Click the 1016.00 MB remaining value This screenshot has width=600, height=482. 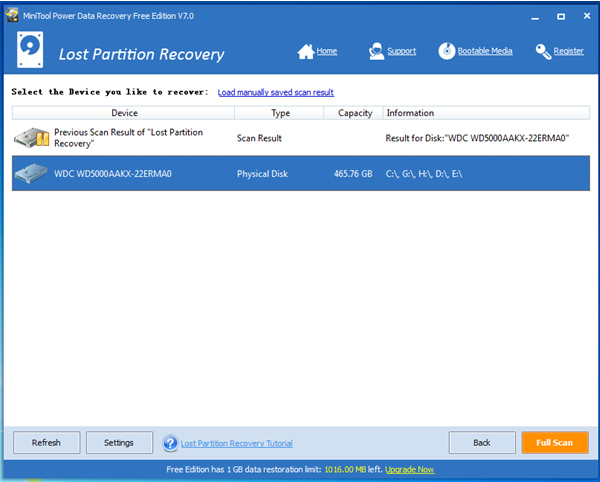[x=345, y=469]
